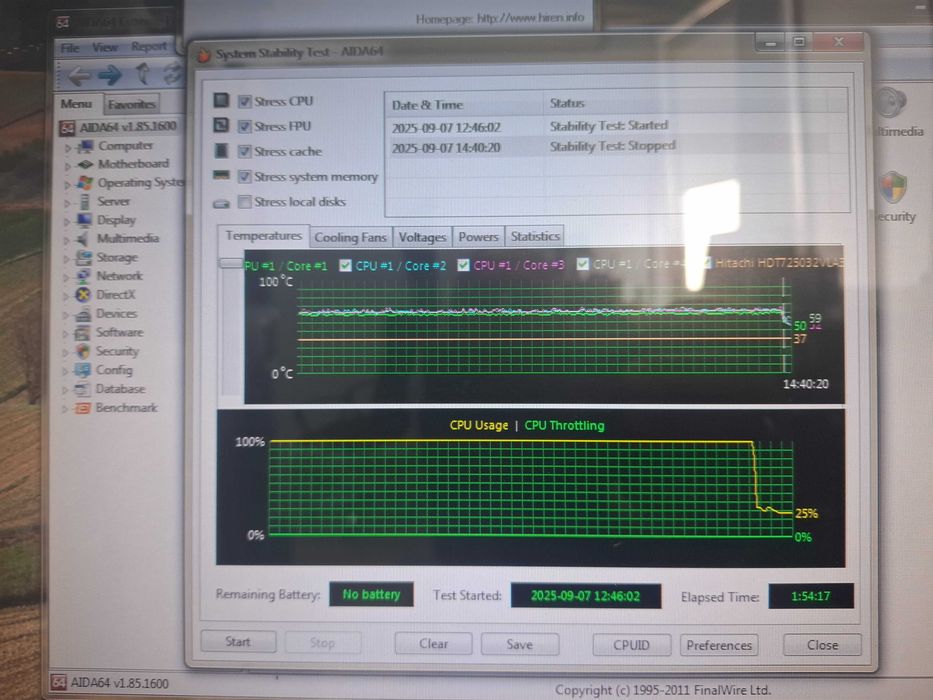Expand the Display tree node

(67, 221)
